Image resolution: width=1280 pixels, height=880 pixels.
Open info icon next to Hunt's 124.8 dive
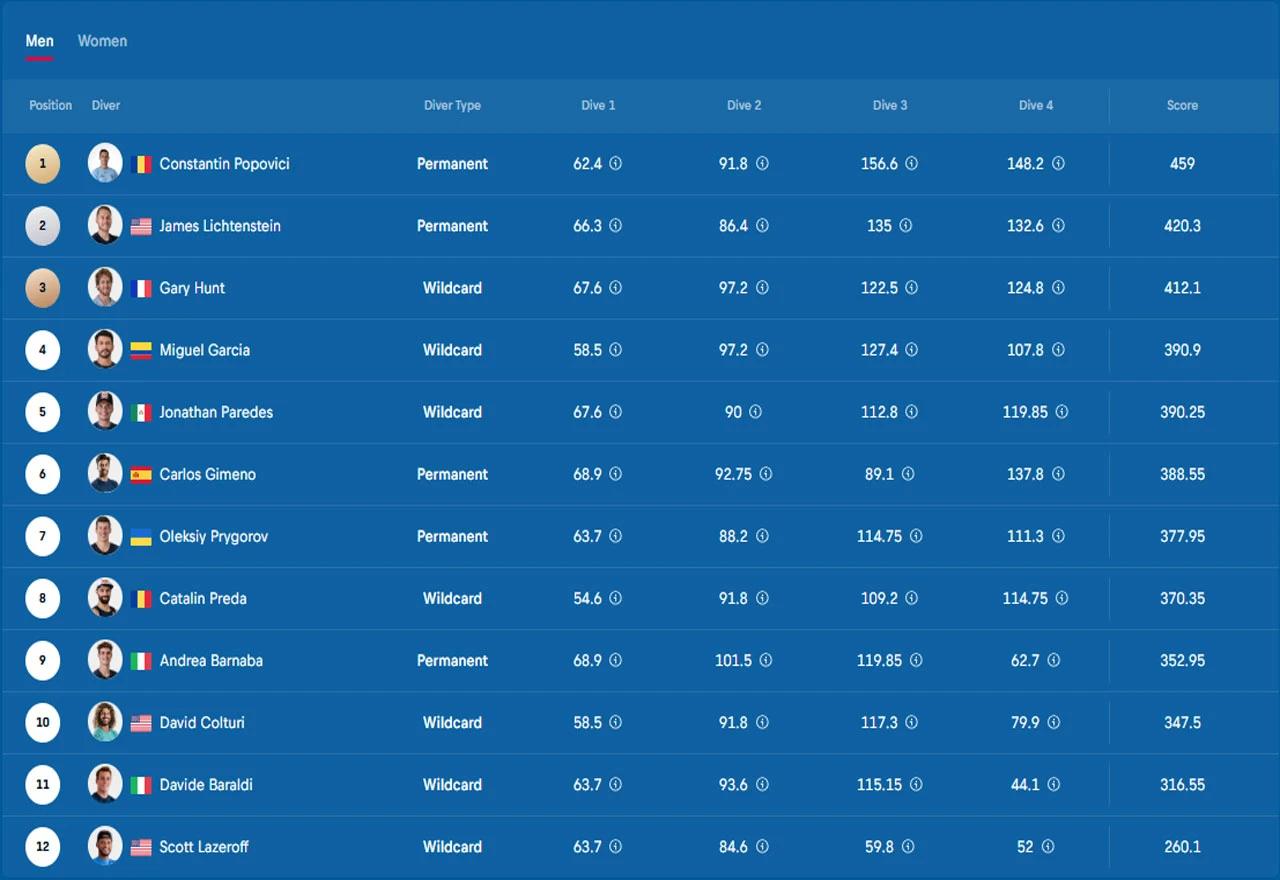coord(1058,288)
